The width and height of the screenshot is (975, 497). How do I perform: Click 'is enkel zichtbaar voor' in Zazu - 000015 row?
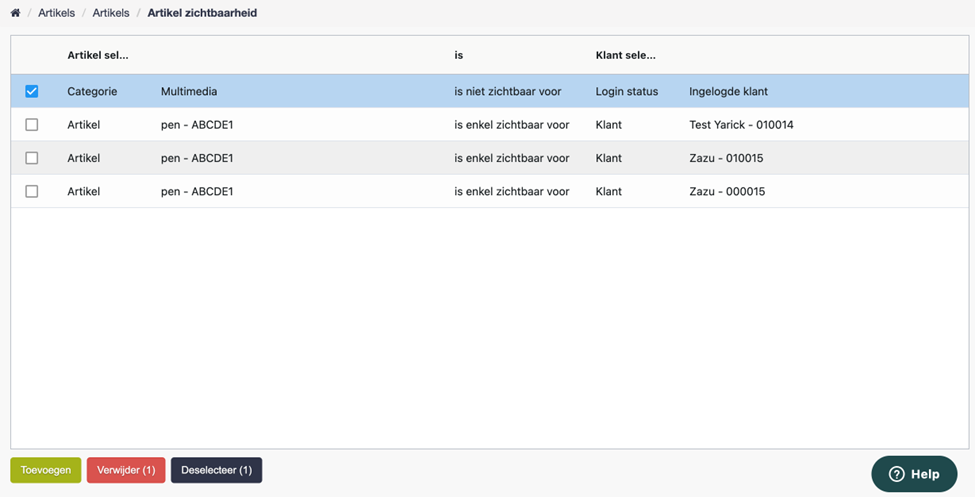click(x=512, y=192)
